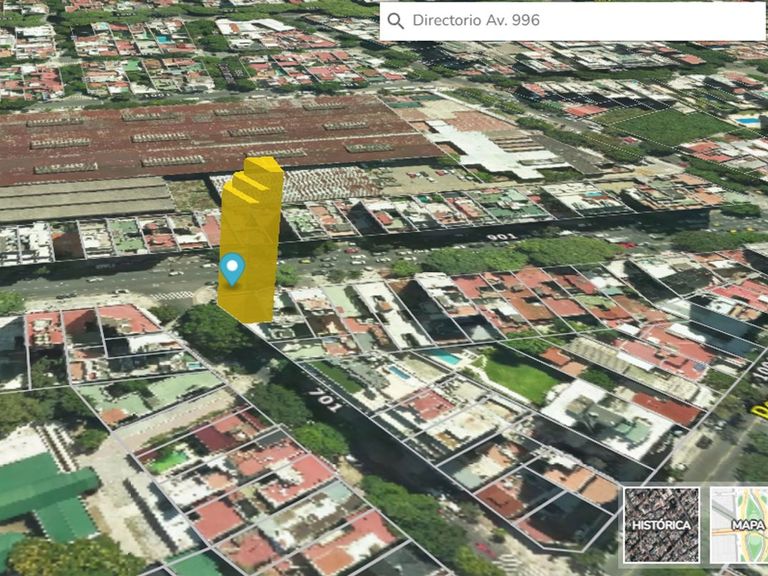This screenshot has width=768, height=576.
Task: Click the top of the yellow 3D building
Action: pyautogui.click(x=264, y=166)
